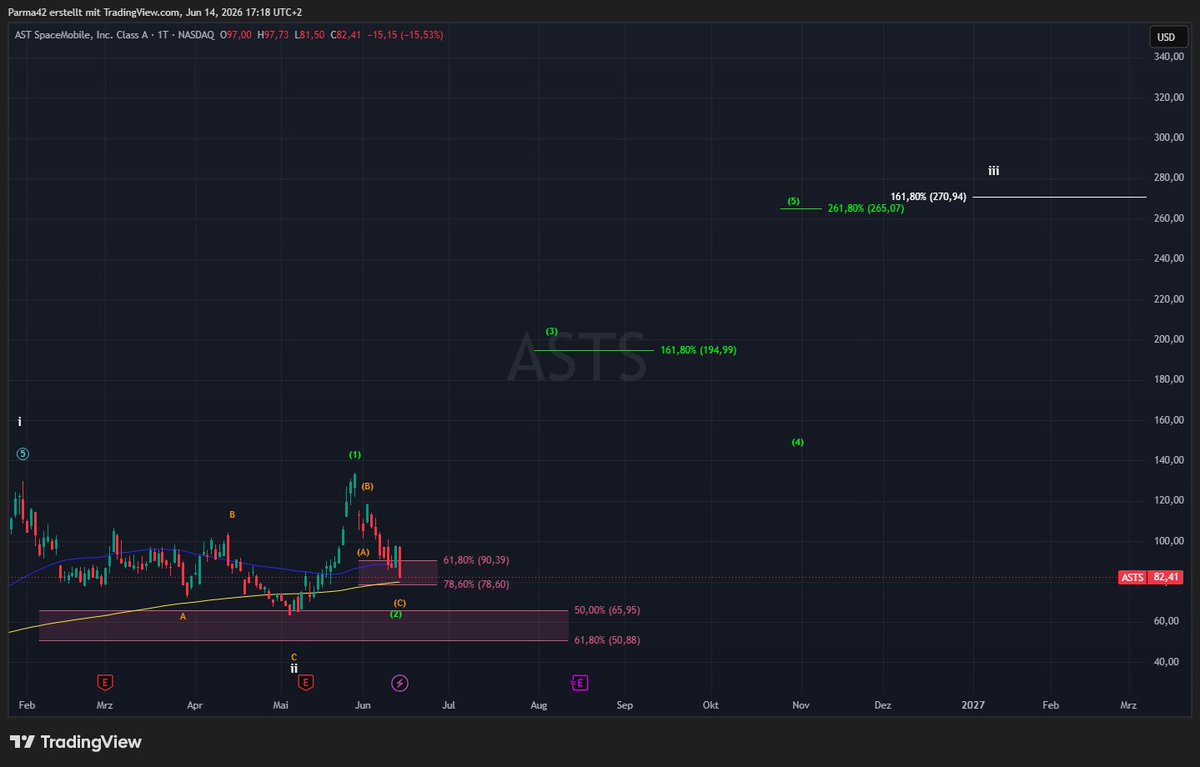Open the red earnings marker at Mai
The width and height of the screenshot is (1200, 767).
(x=306, y=682)
